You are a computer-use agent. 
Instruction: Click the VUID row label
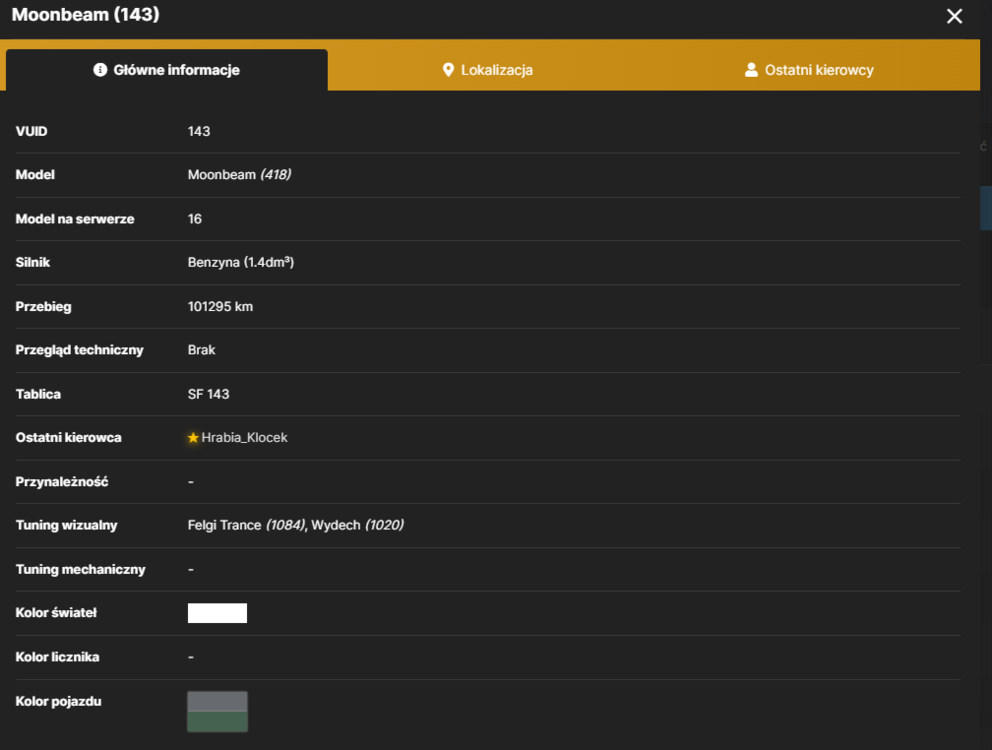coord(31,131)
